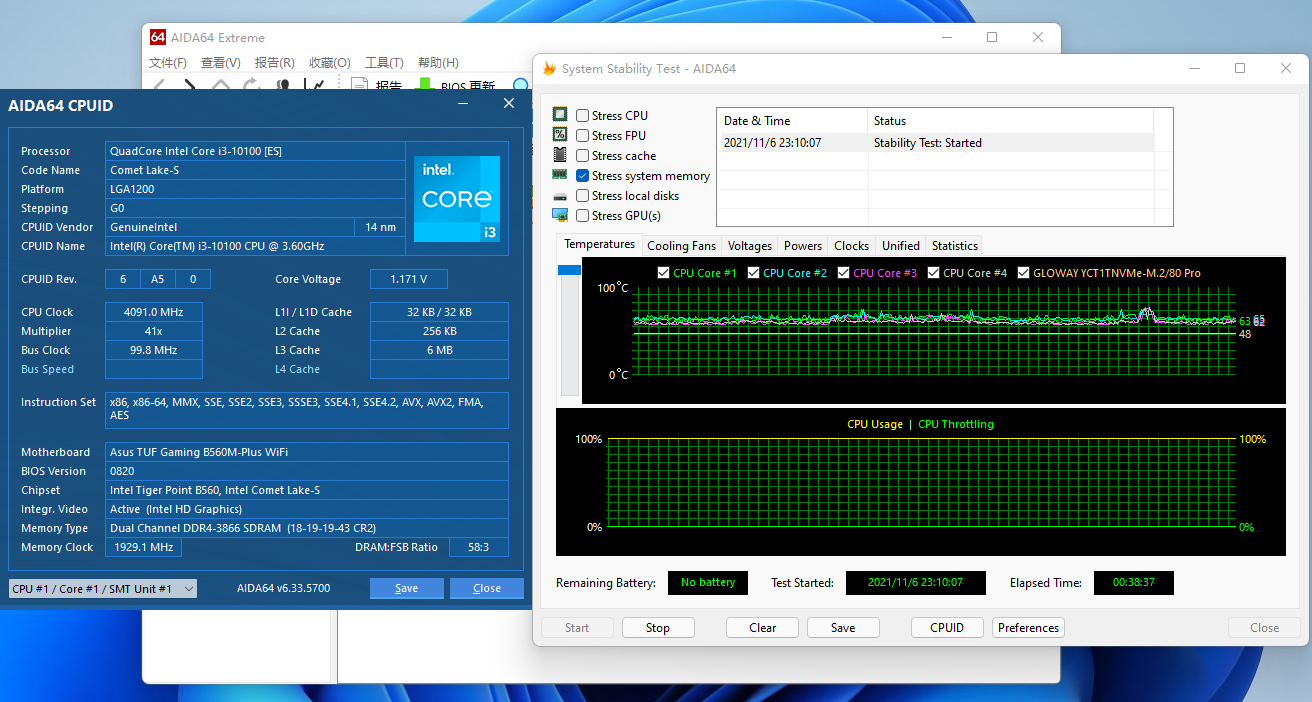Click the Save button in CPUID window
The width and height of the screenshot is (1312, 702).
[x=406, y=588]
